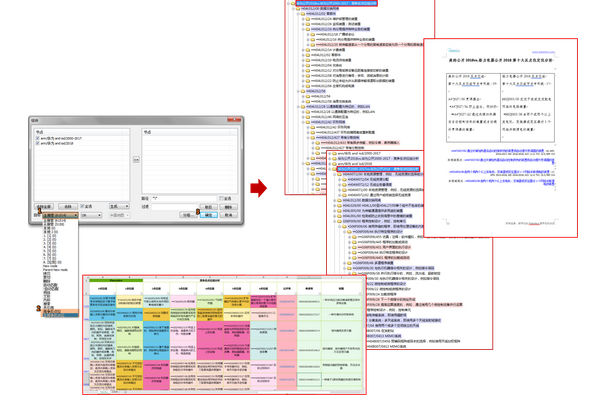Image resolution: width=600 pixels, height=412 pixels.
Task: Click the document's bold italic title line
Action: [501, 60]
